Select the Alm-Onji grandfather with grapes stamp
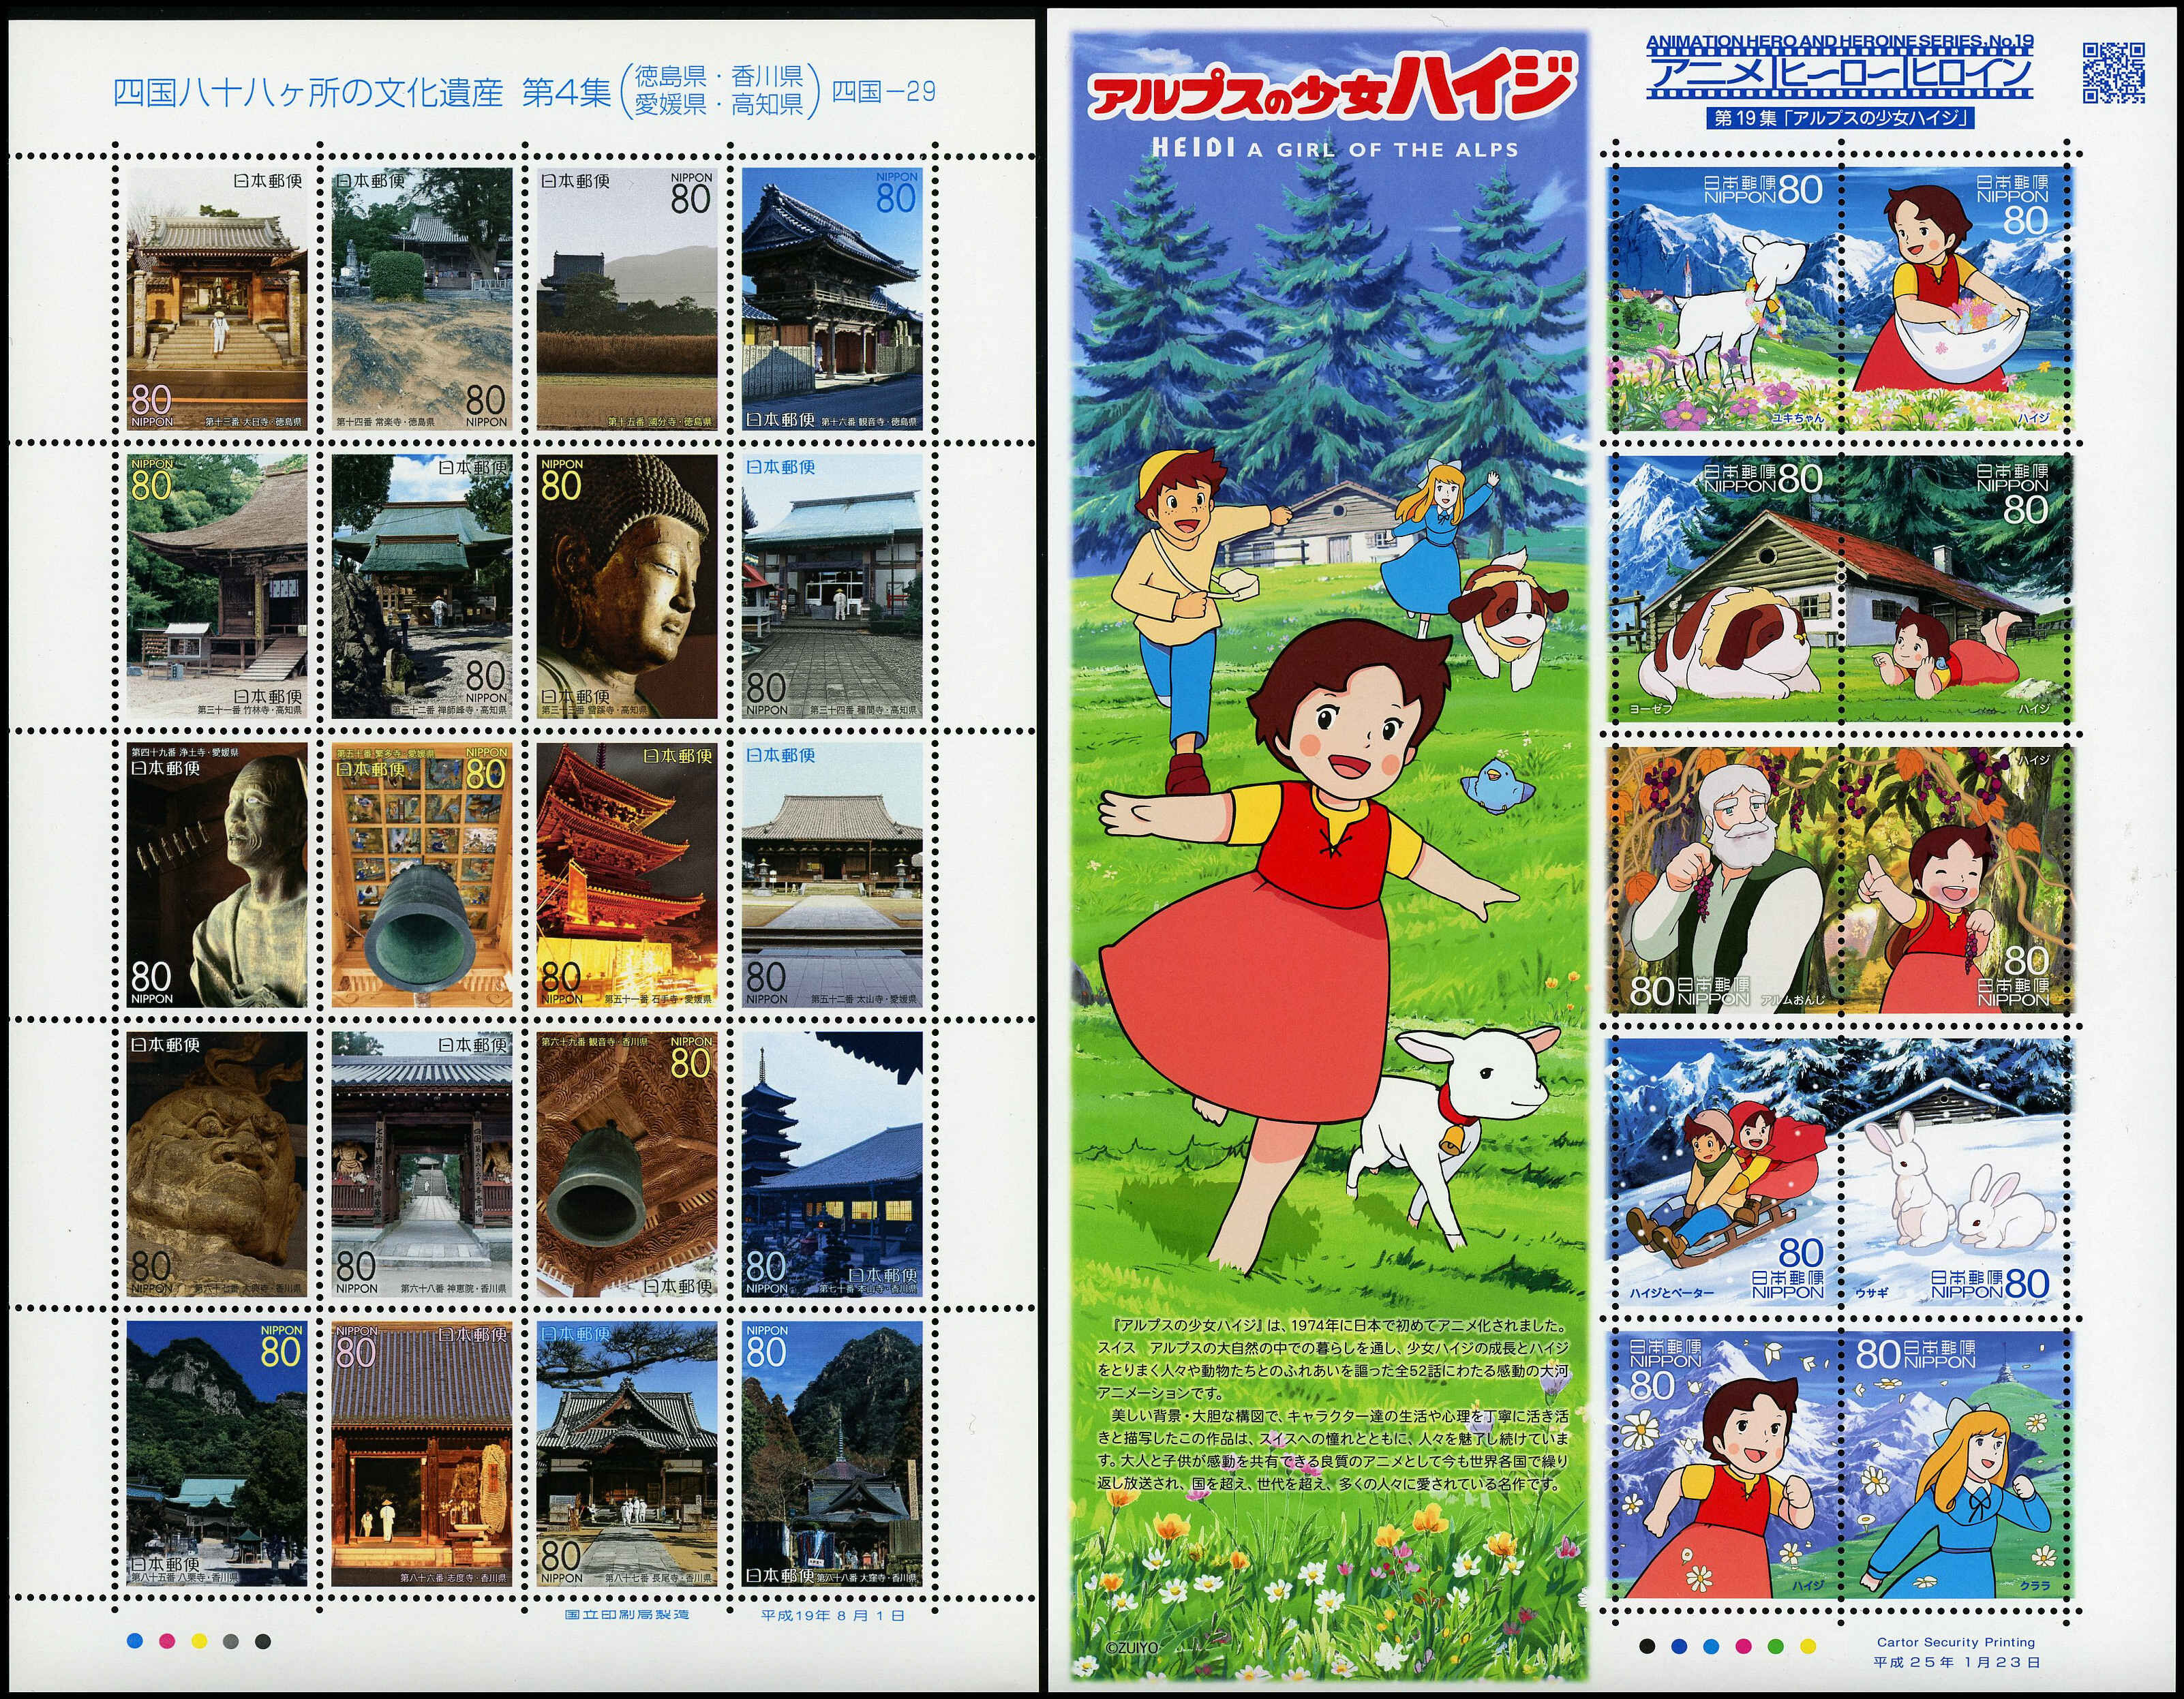The width and height of the screenshot is (2184, 1699). coord(1724,879)
